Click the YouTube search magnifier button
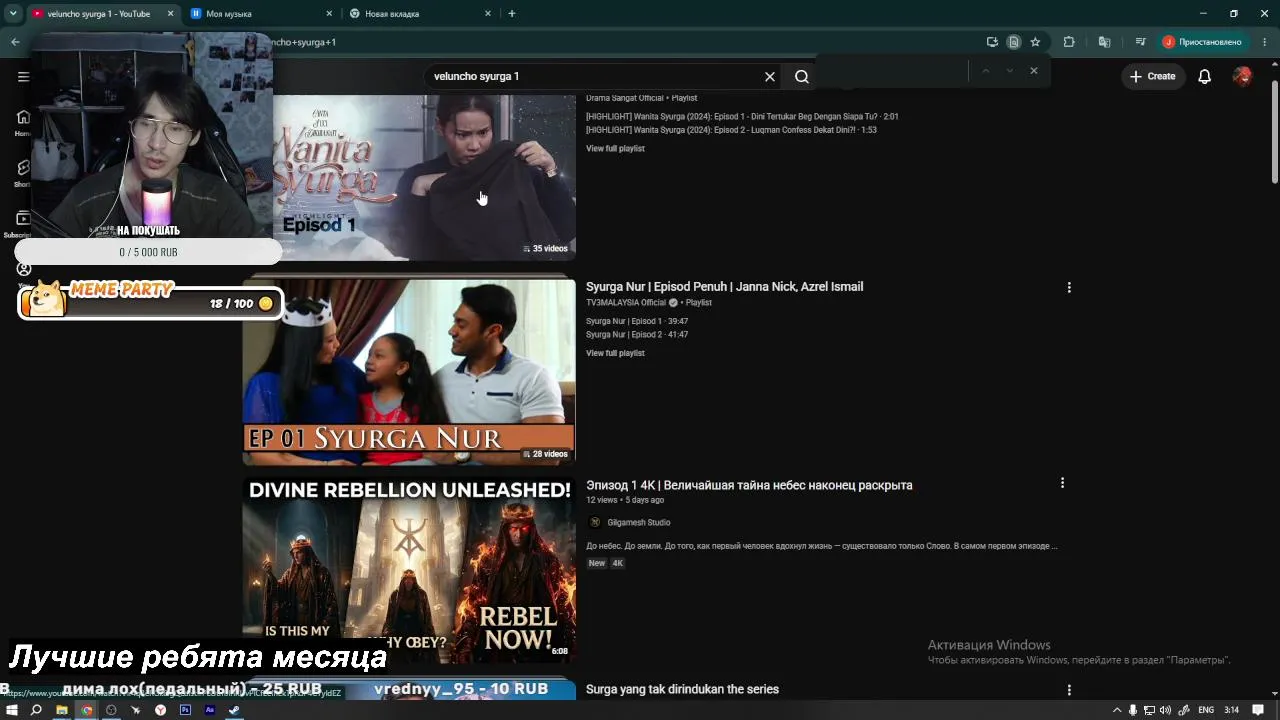 point(802,76)
